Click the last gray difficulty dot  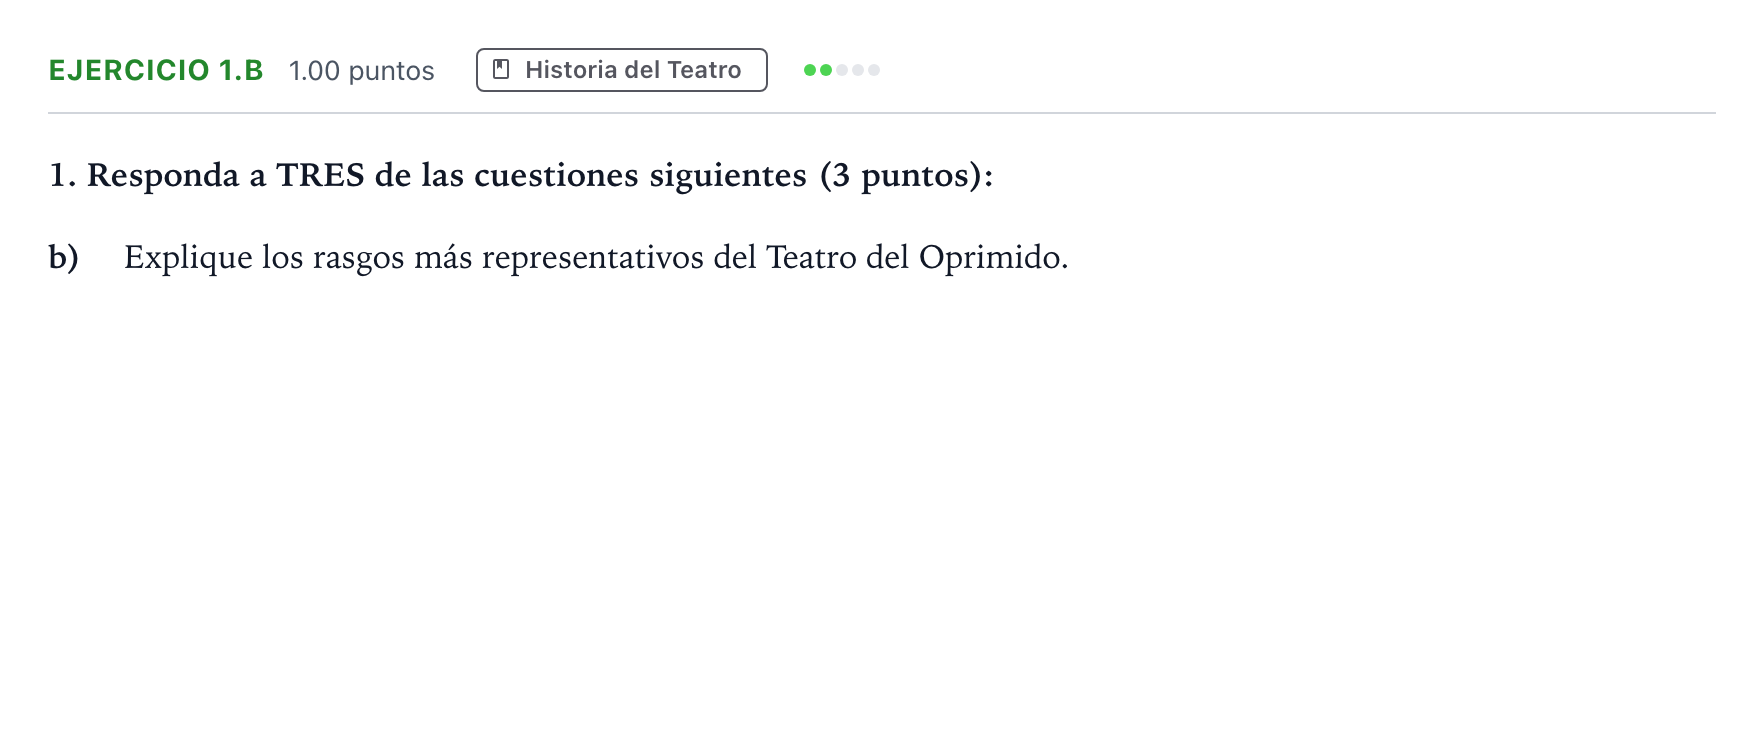tap(874, 70)
